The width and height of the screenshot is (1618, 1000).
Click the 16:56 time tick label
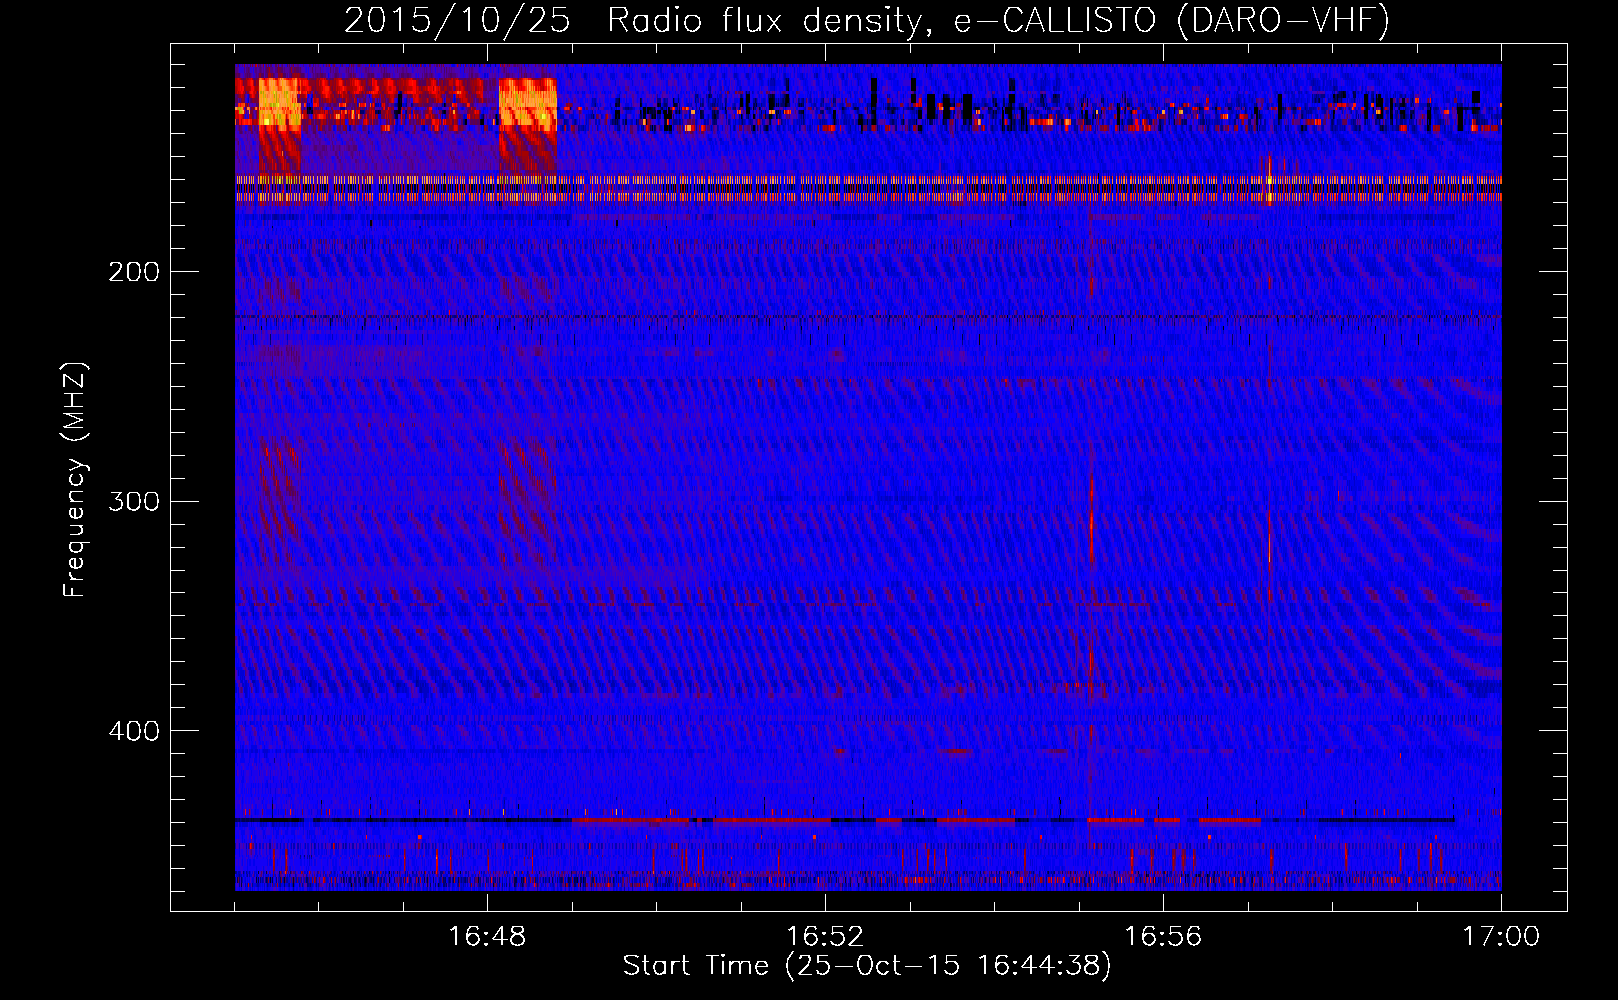(1163, 937)
